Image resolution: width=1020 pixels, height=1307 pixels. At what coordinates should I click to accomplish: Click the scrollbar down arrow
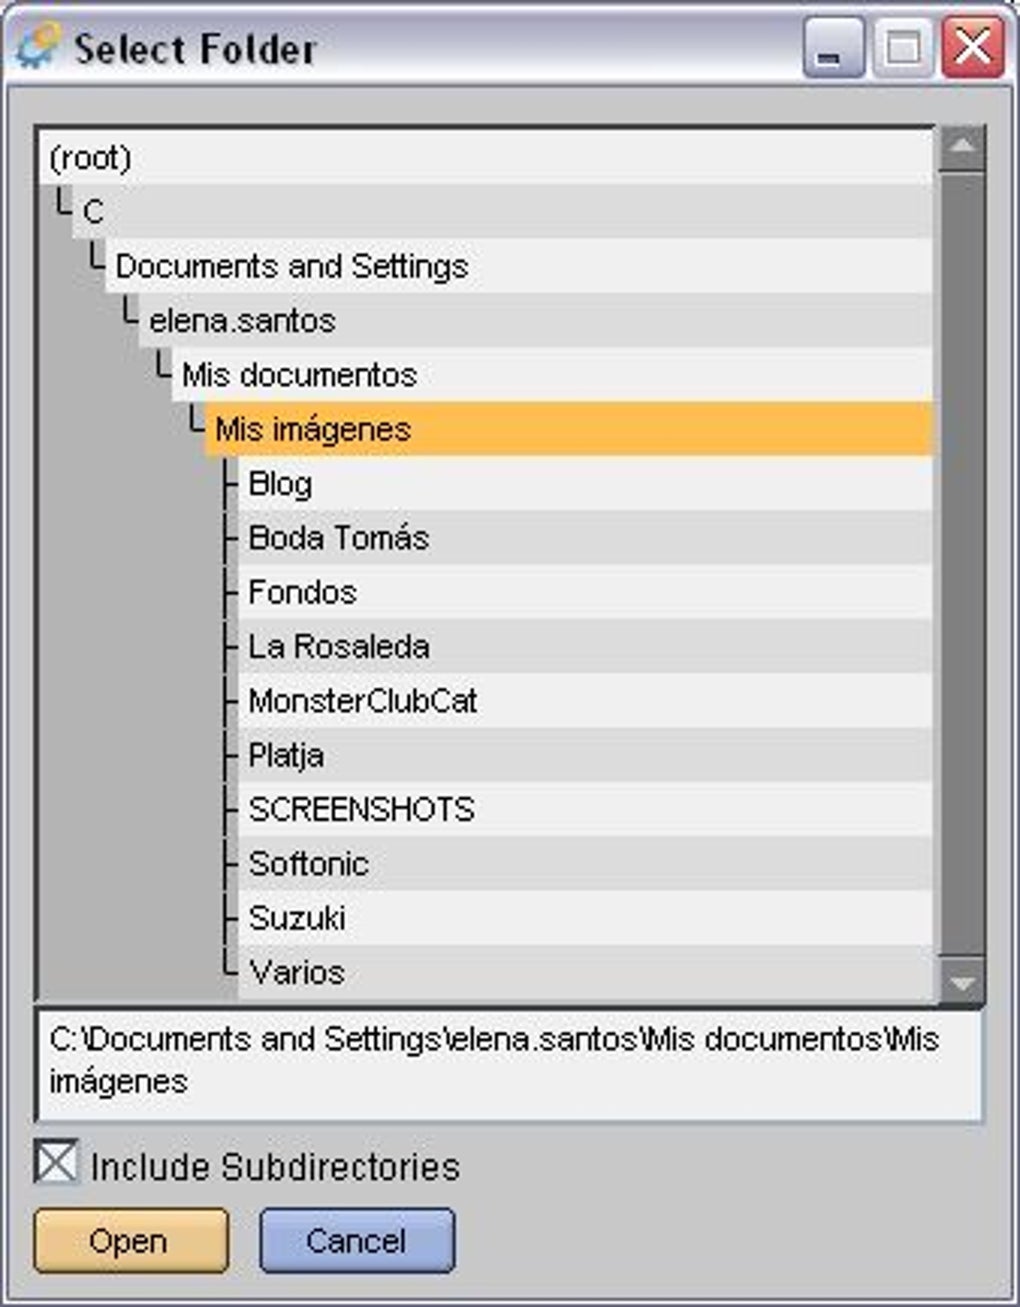point(962,982)
